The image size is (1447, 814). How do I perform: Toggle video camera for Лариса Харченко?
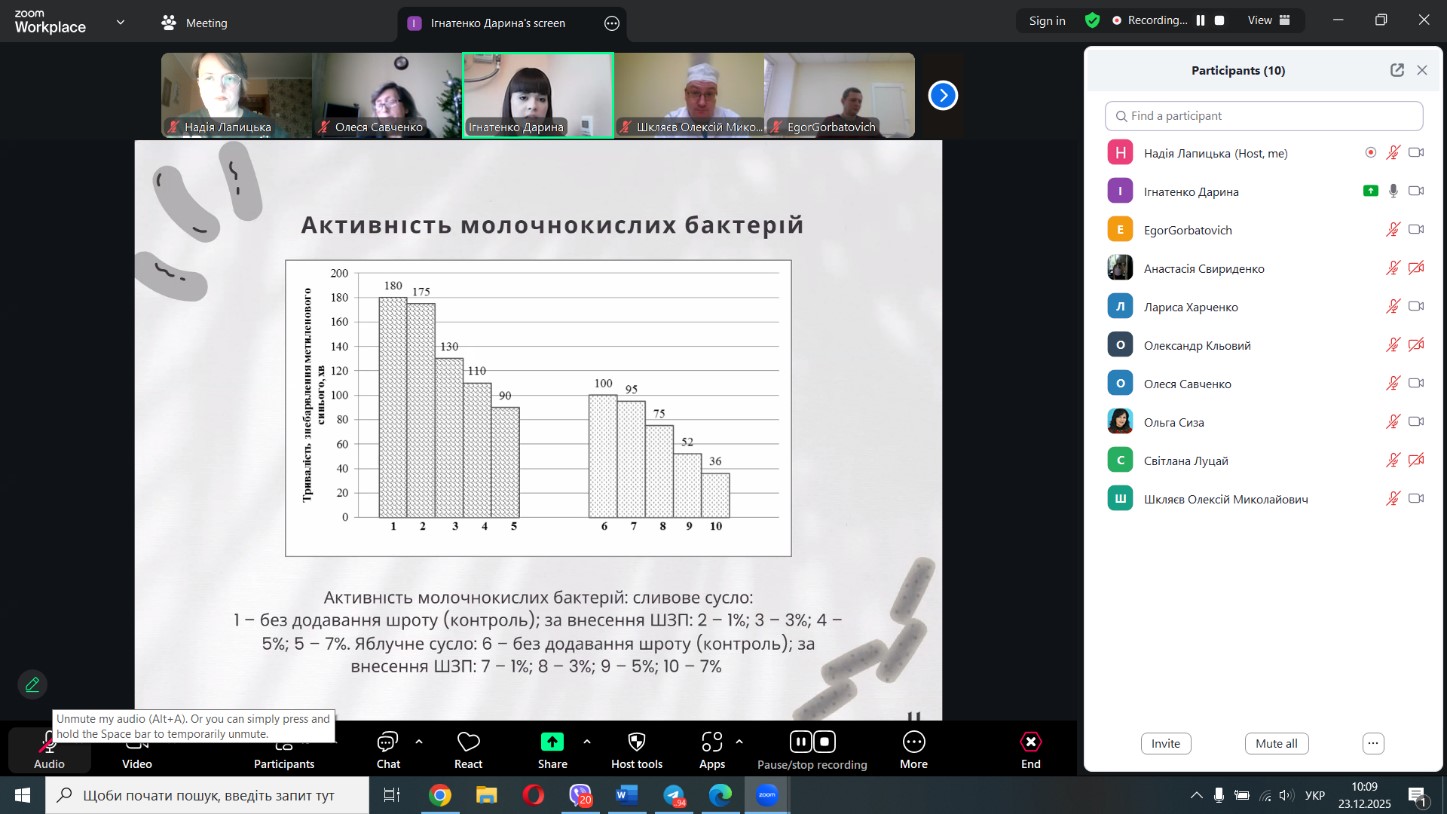pos(1416,307)
